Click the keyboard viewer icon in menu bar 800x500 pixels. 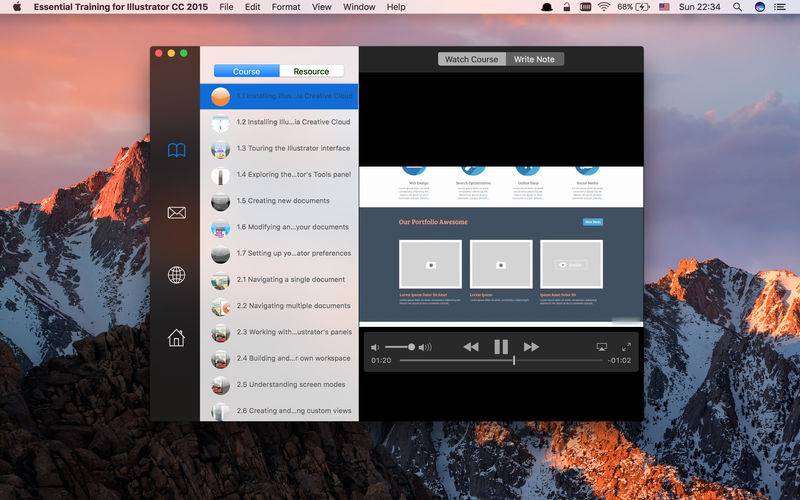click(x=585, y=7)
